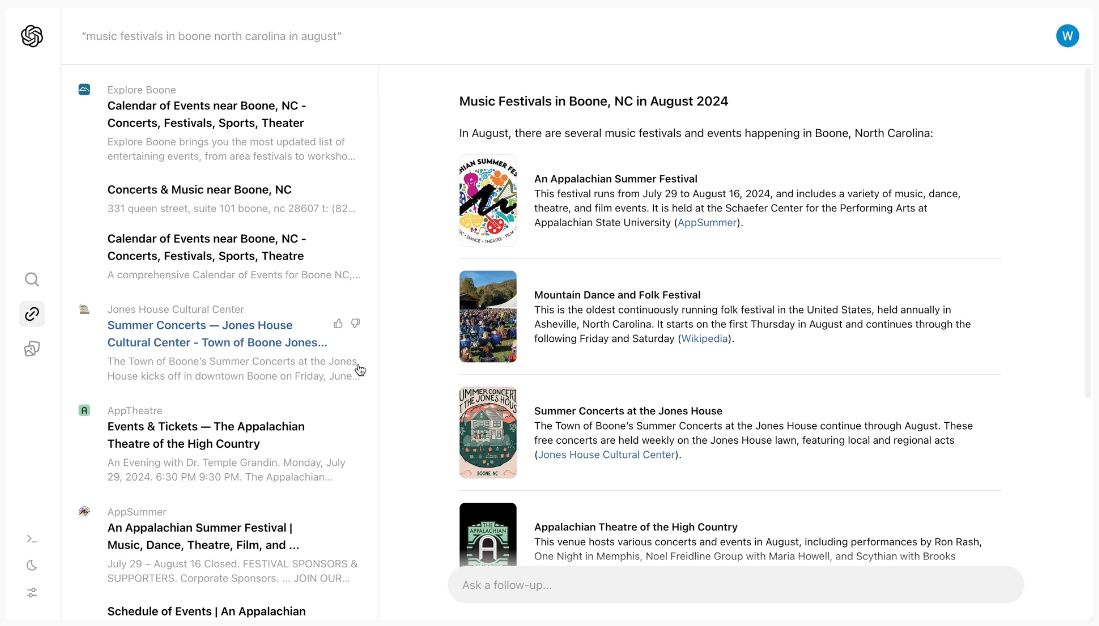Open the settings sliders icon
The height and width of the screenshot is (626, 1099).
coord(32,592)
